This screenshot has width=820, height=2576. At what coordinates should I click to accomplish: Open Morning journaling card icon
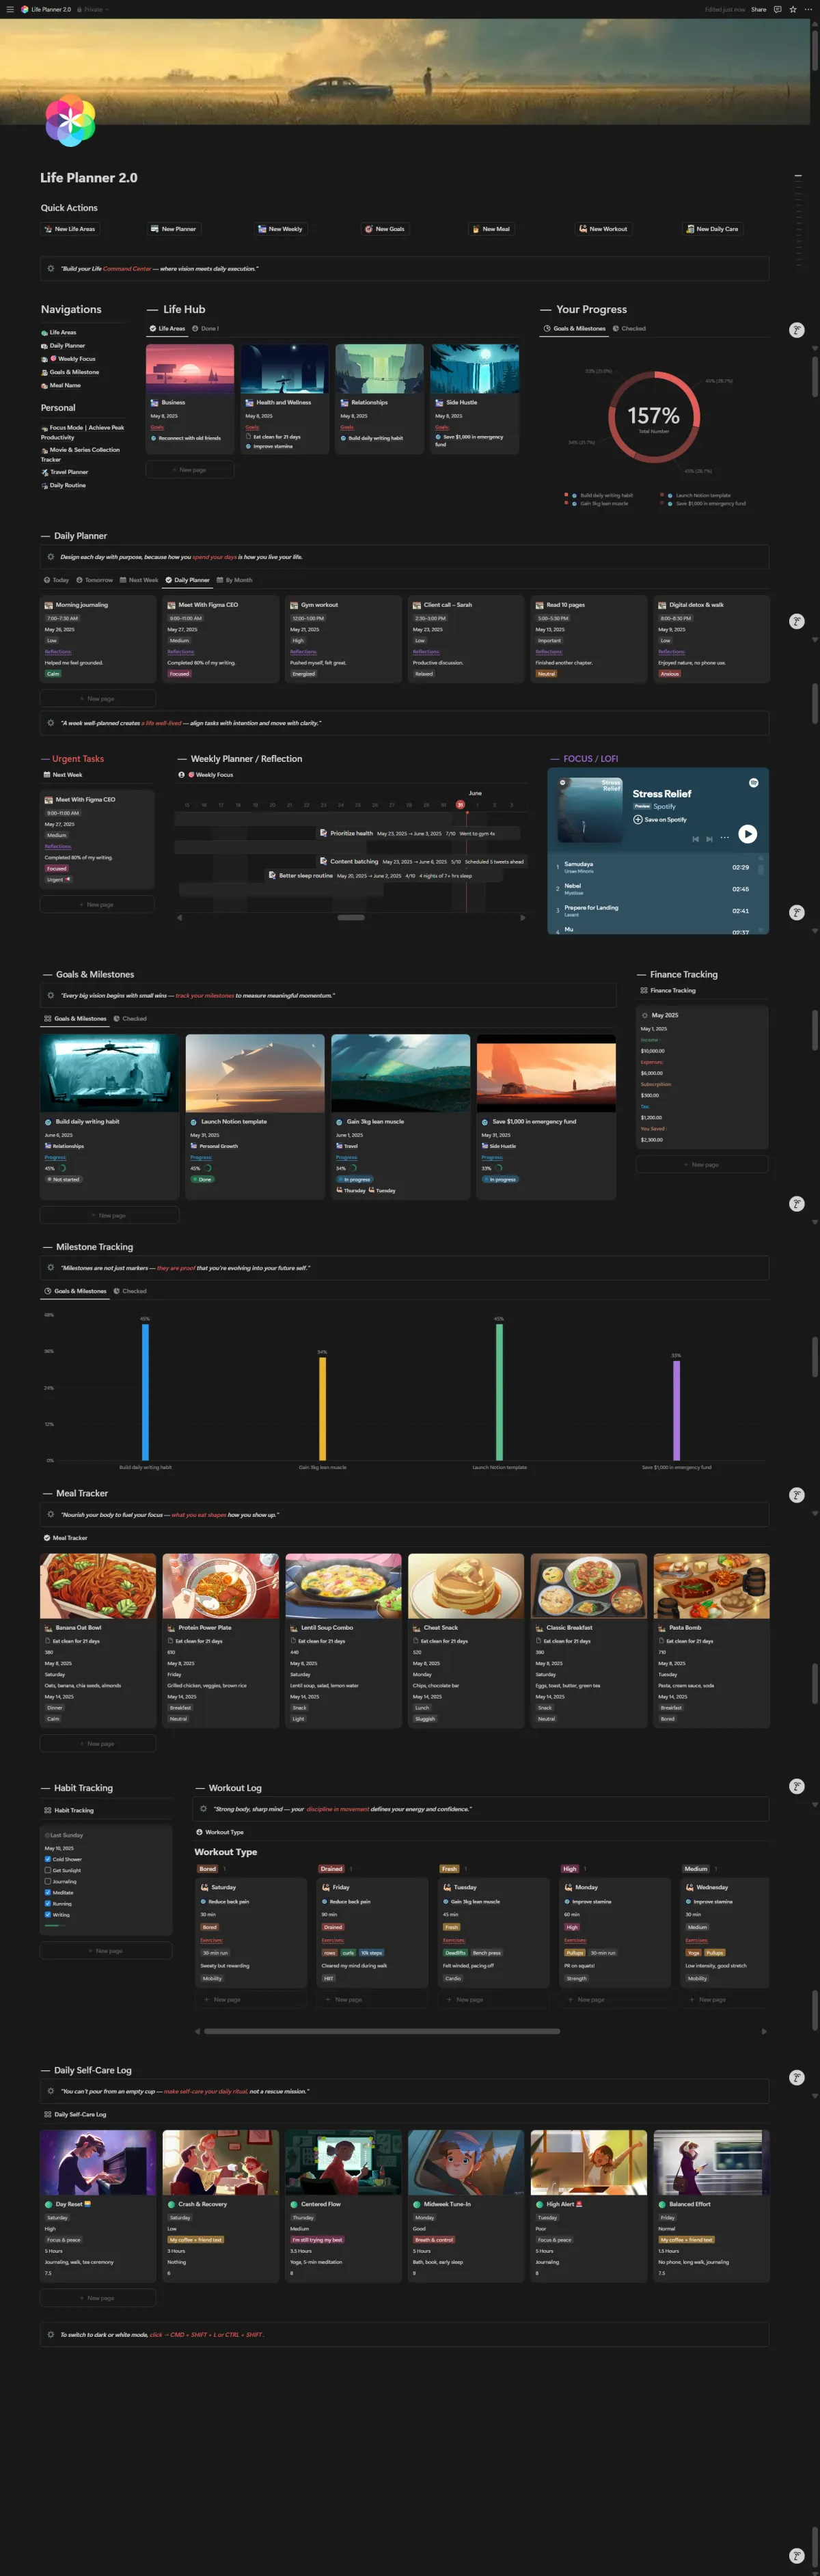49,605
